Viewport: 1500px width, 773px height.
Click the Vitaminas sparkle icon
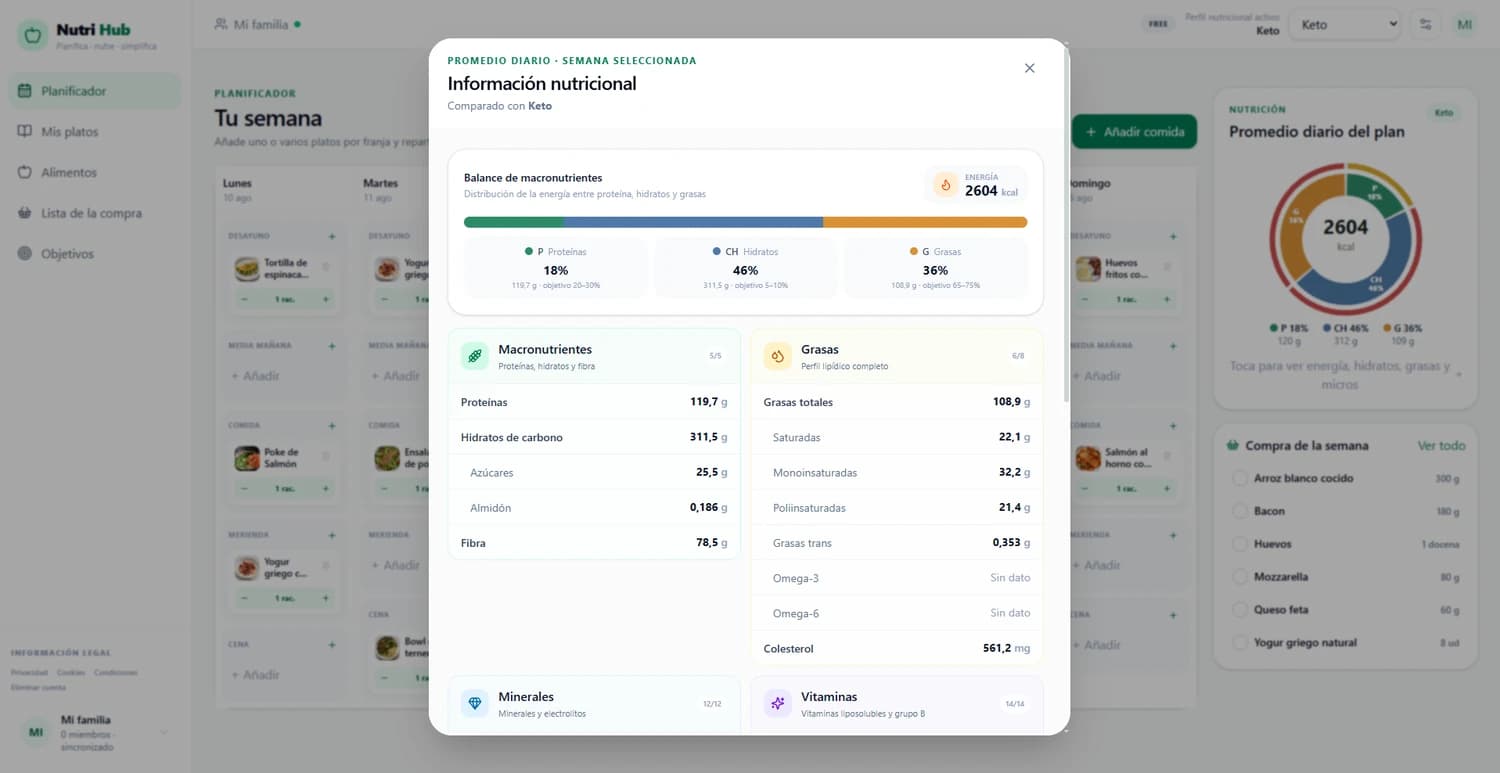(778, 703)
